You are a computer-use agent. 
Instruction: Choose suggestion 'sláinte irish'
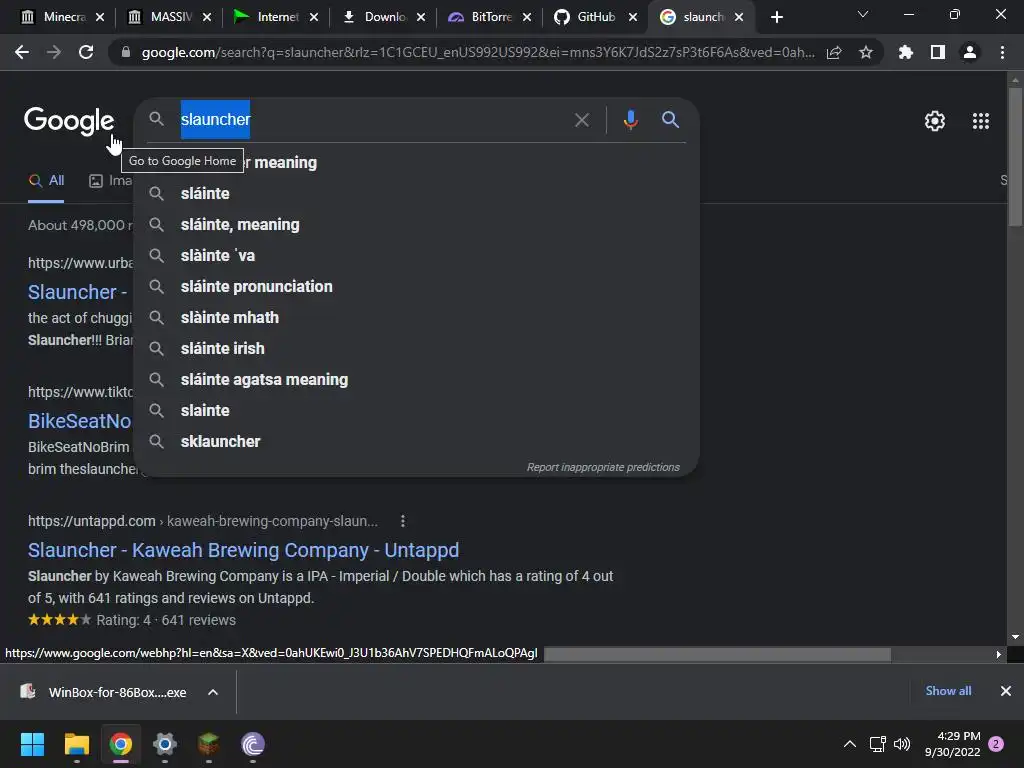[417, 349]
